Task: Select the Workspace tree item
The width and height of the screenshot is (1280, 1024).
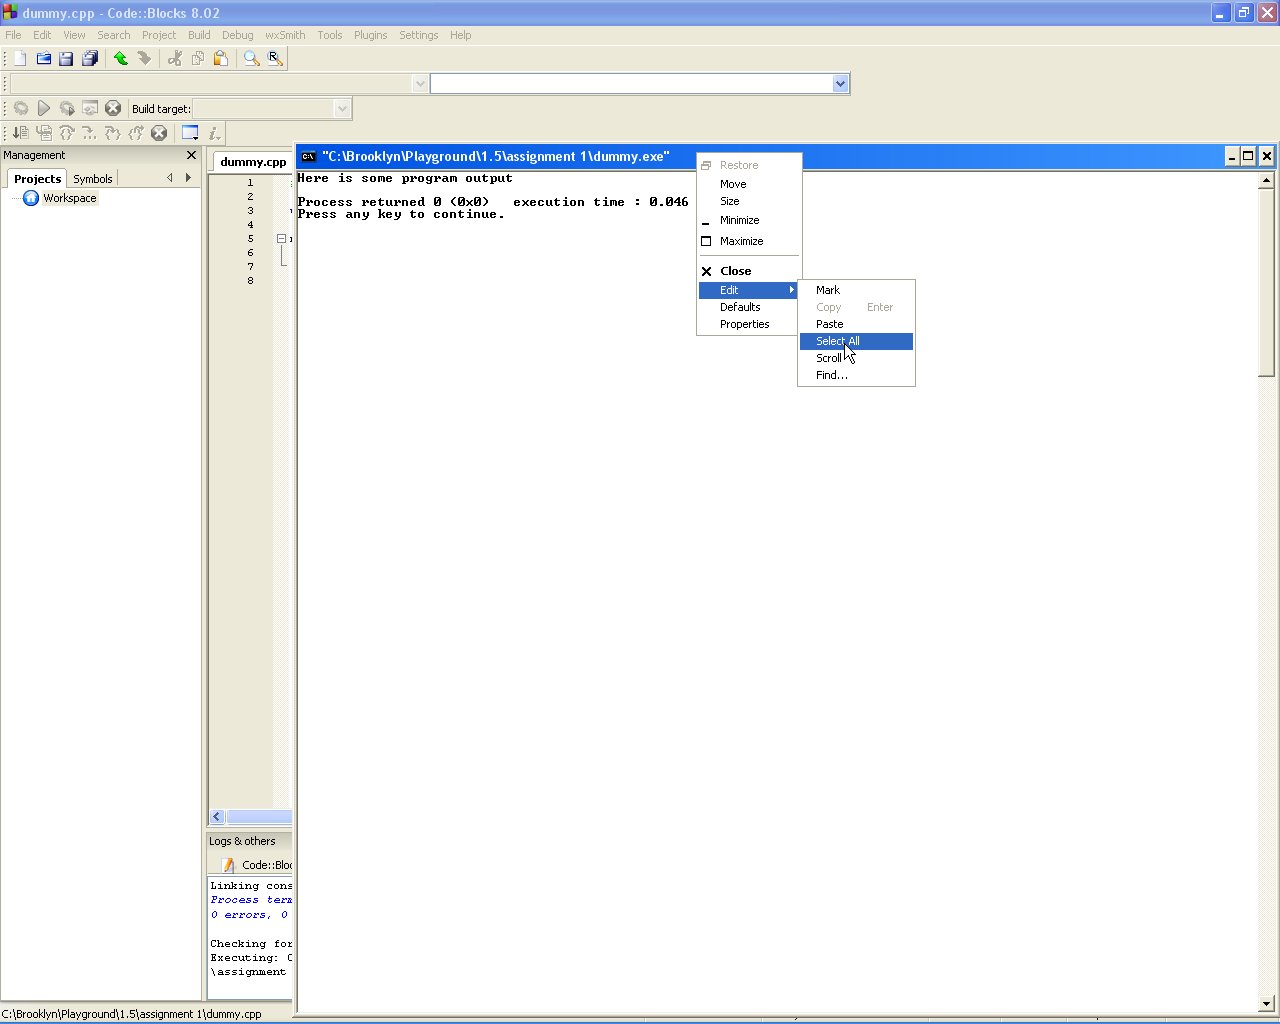Action: (70, 198)
